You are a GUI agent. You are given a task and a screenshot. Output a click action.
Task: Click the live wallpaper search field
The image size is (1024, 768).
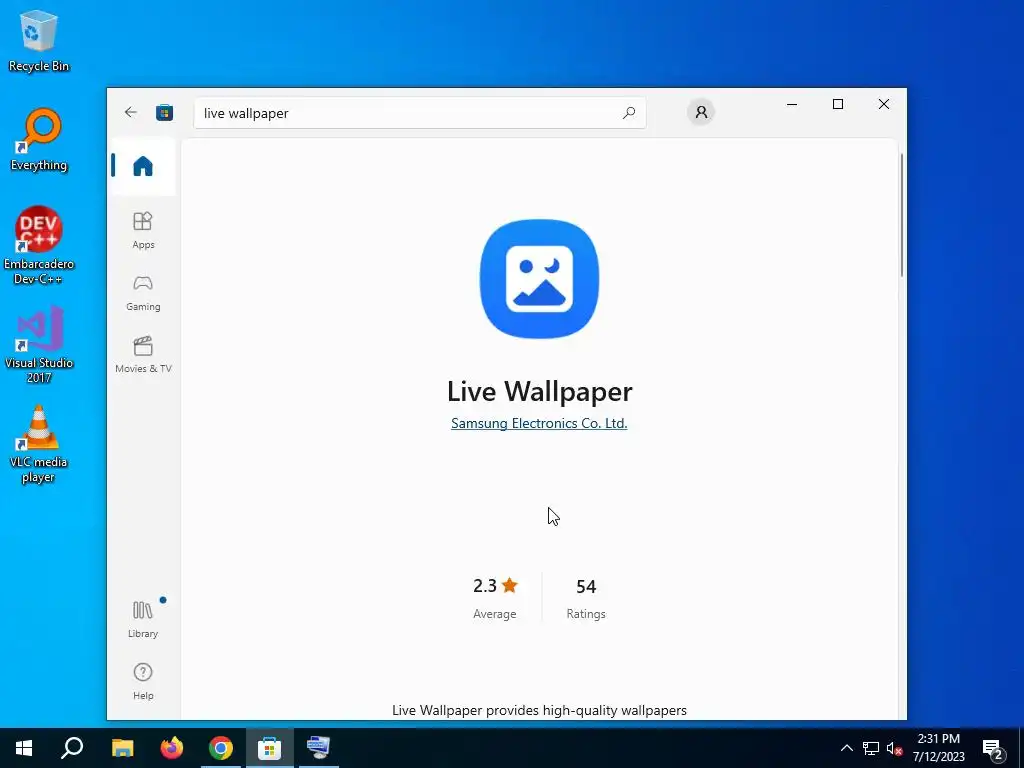420,113
